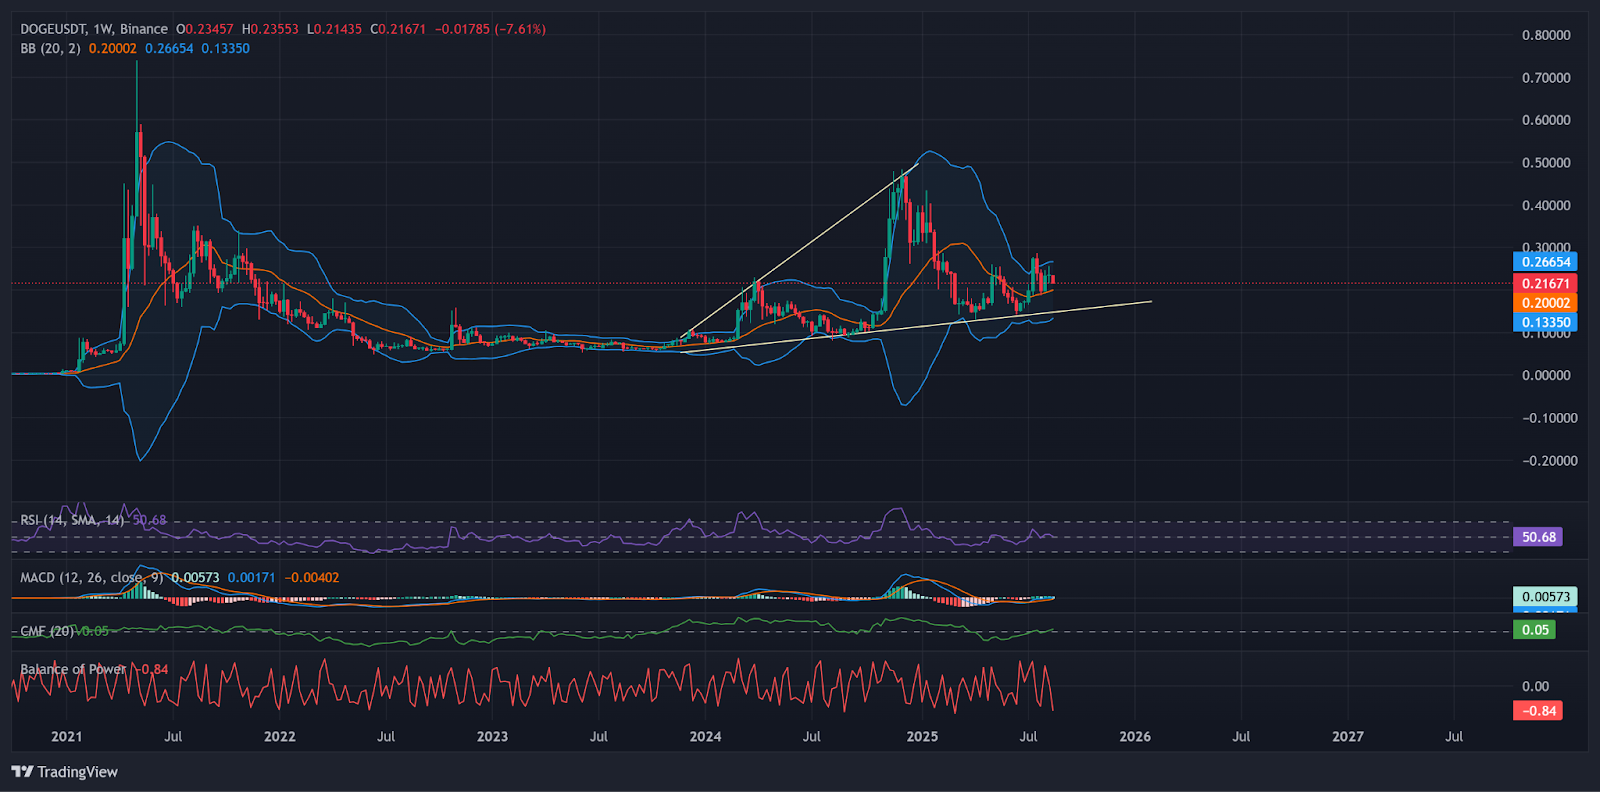The image size is (1600, 792).
Task: Click the 2025 label on time axis
Action: 922,737
